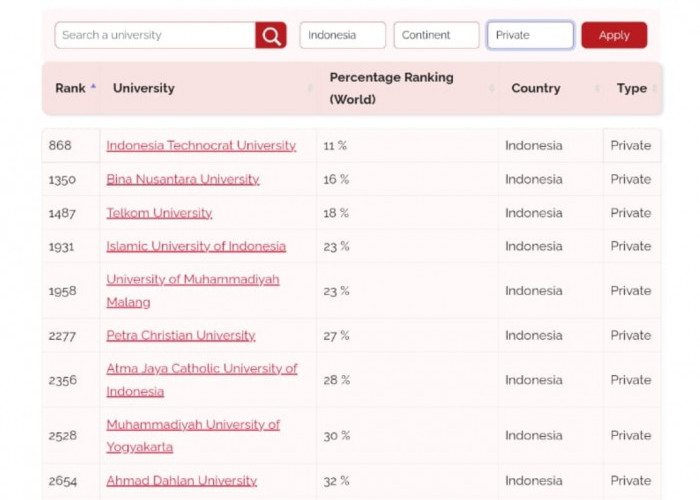Select rank value 1931
This screenshot has width=700, height=500.
point(61,246)
